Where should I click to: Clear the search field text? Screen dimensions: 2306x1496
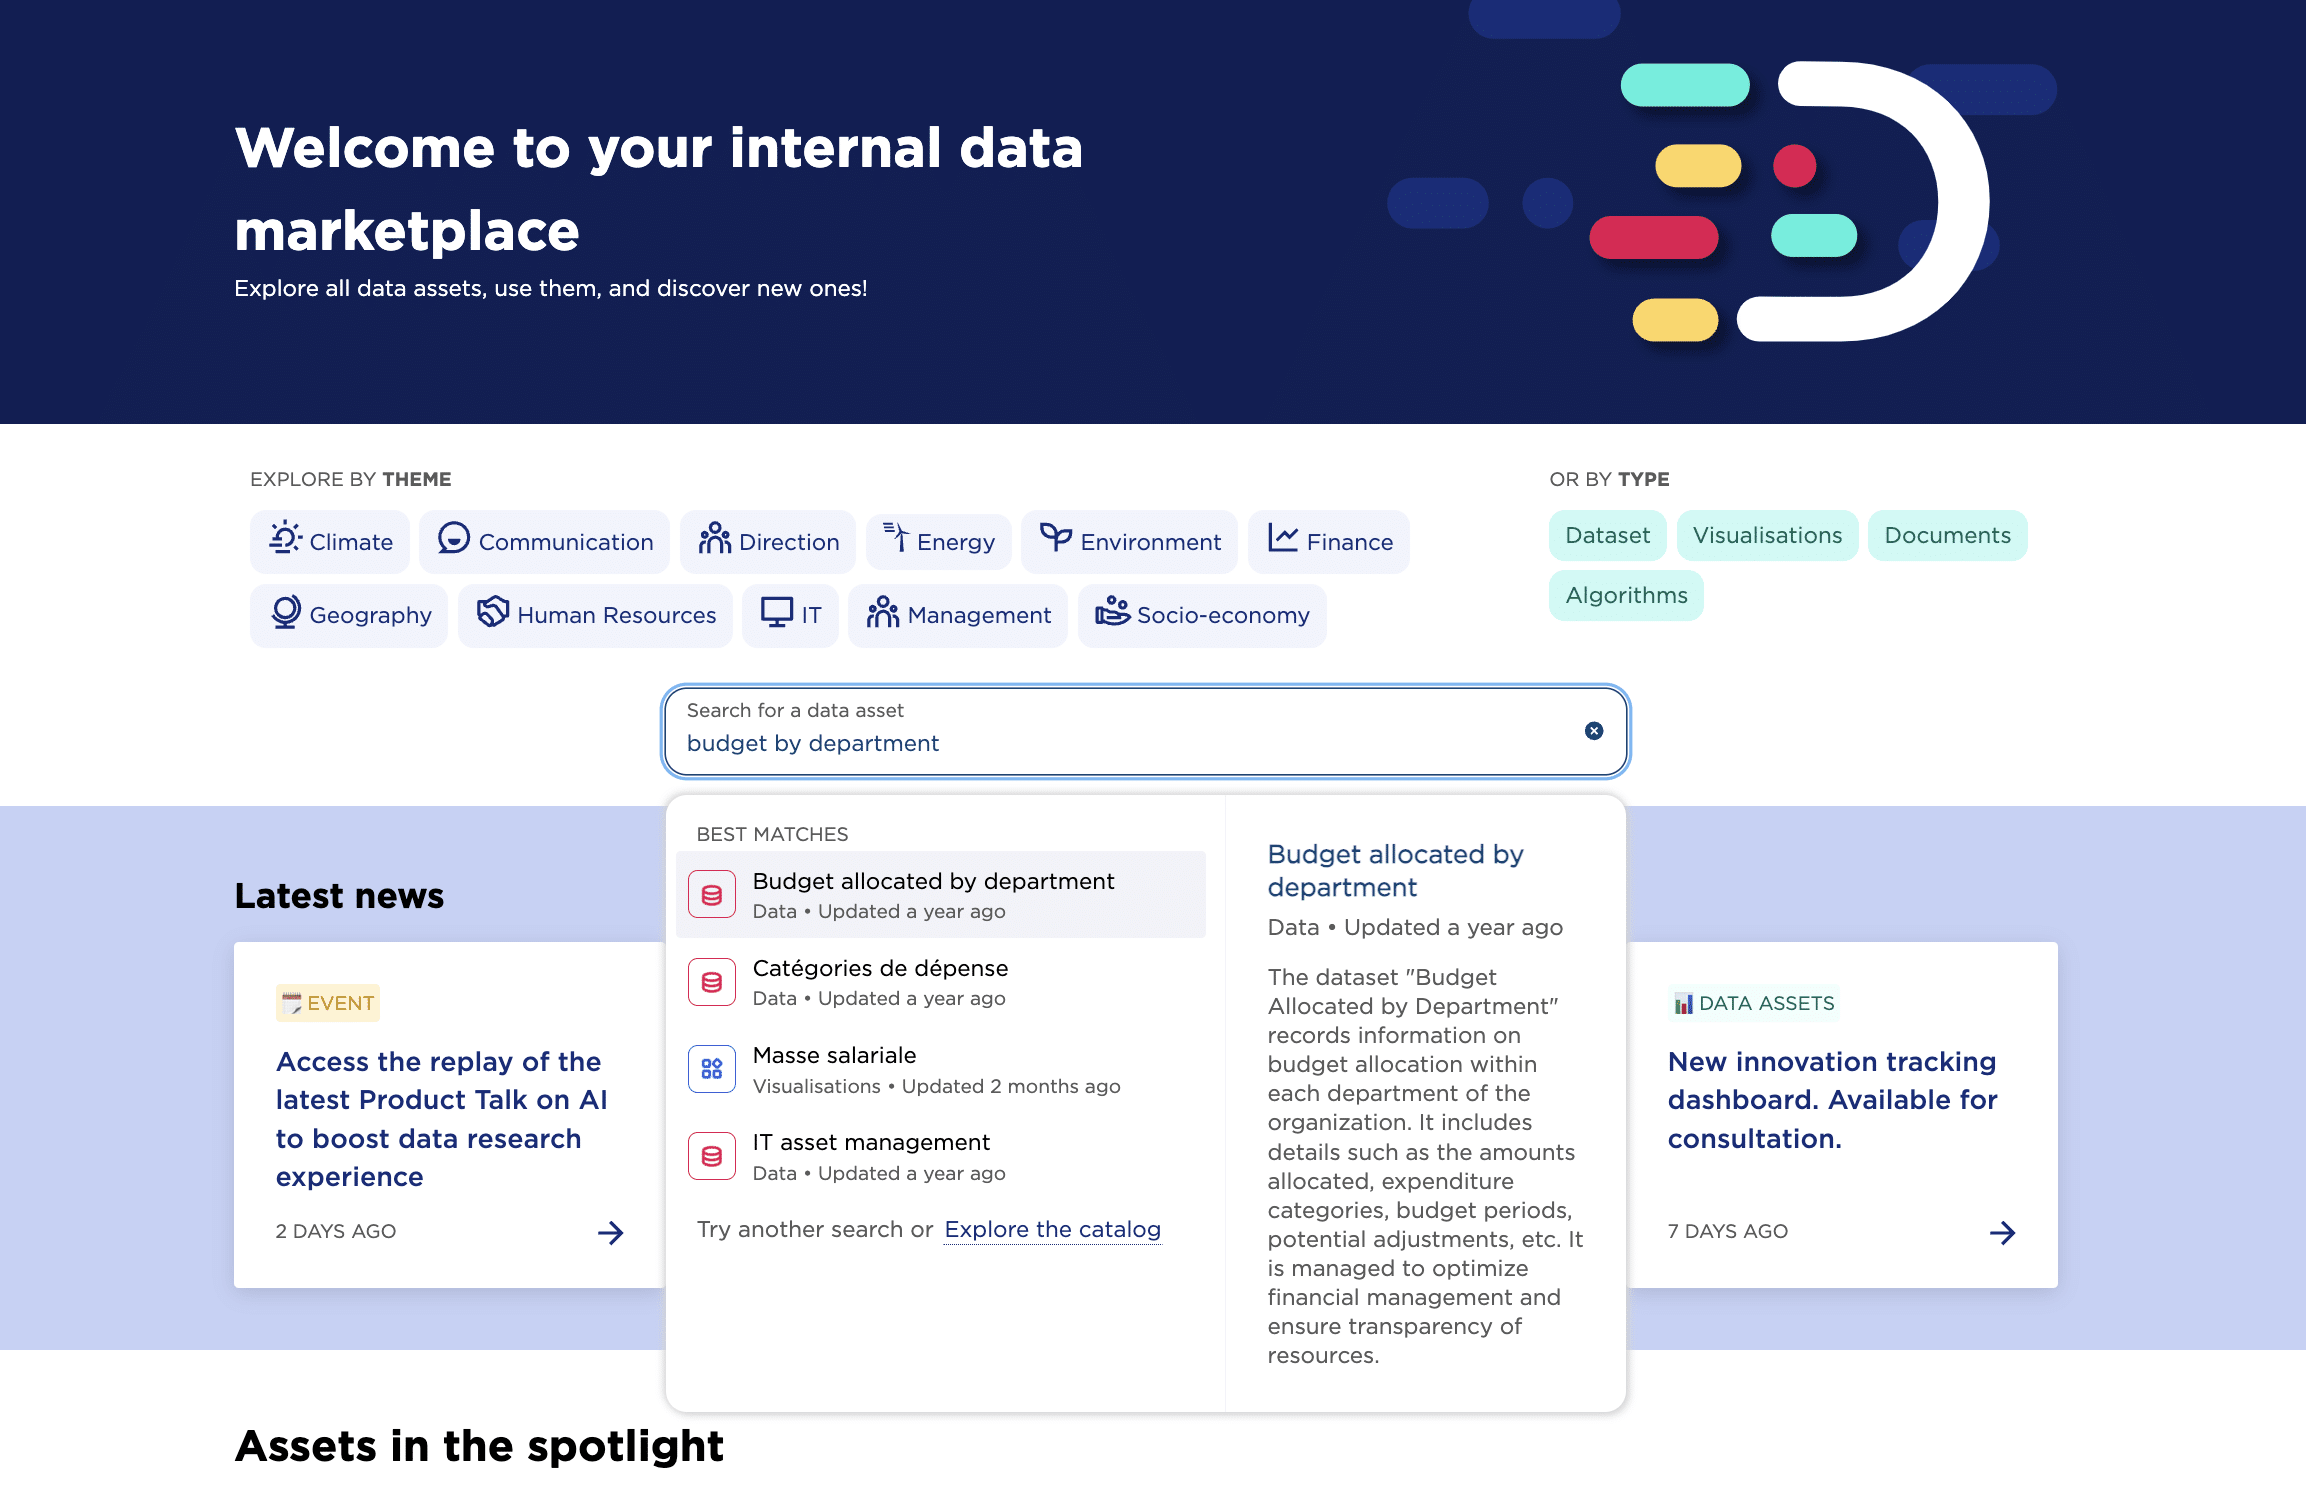(x=1594, y=731)
